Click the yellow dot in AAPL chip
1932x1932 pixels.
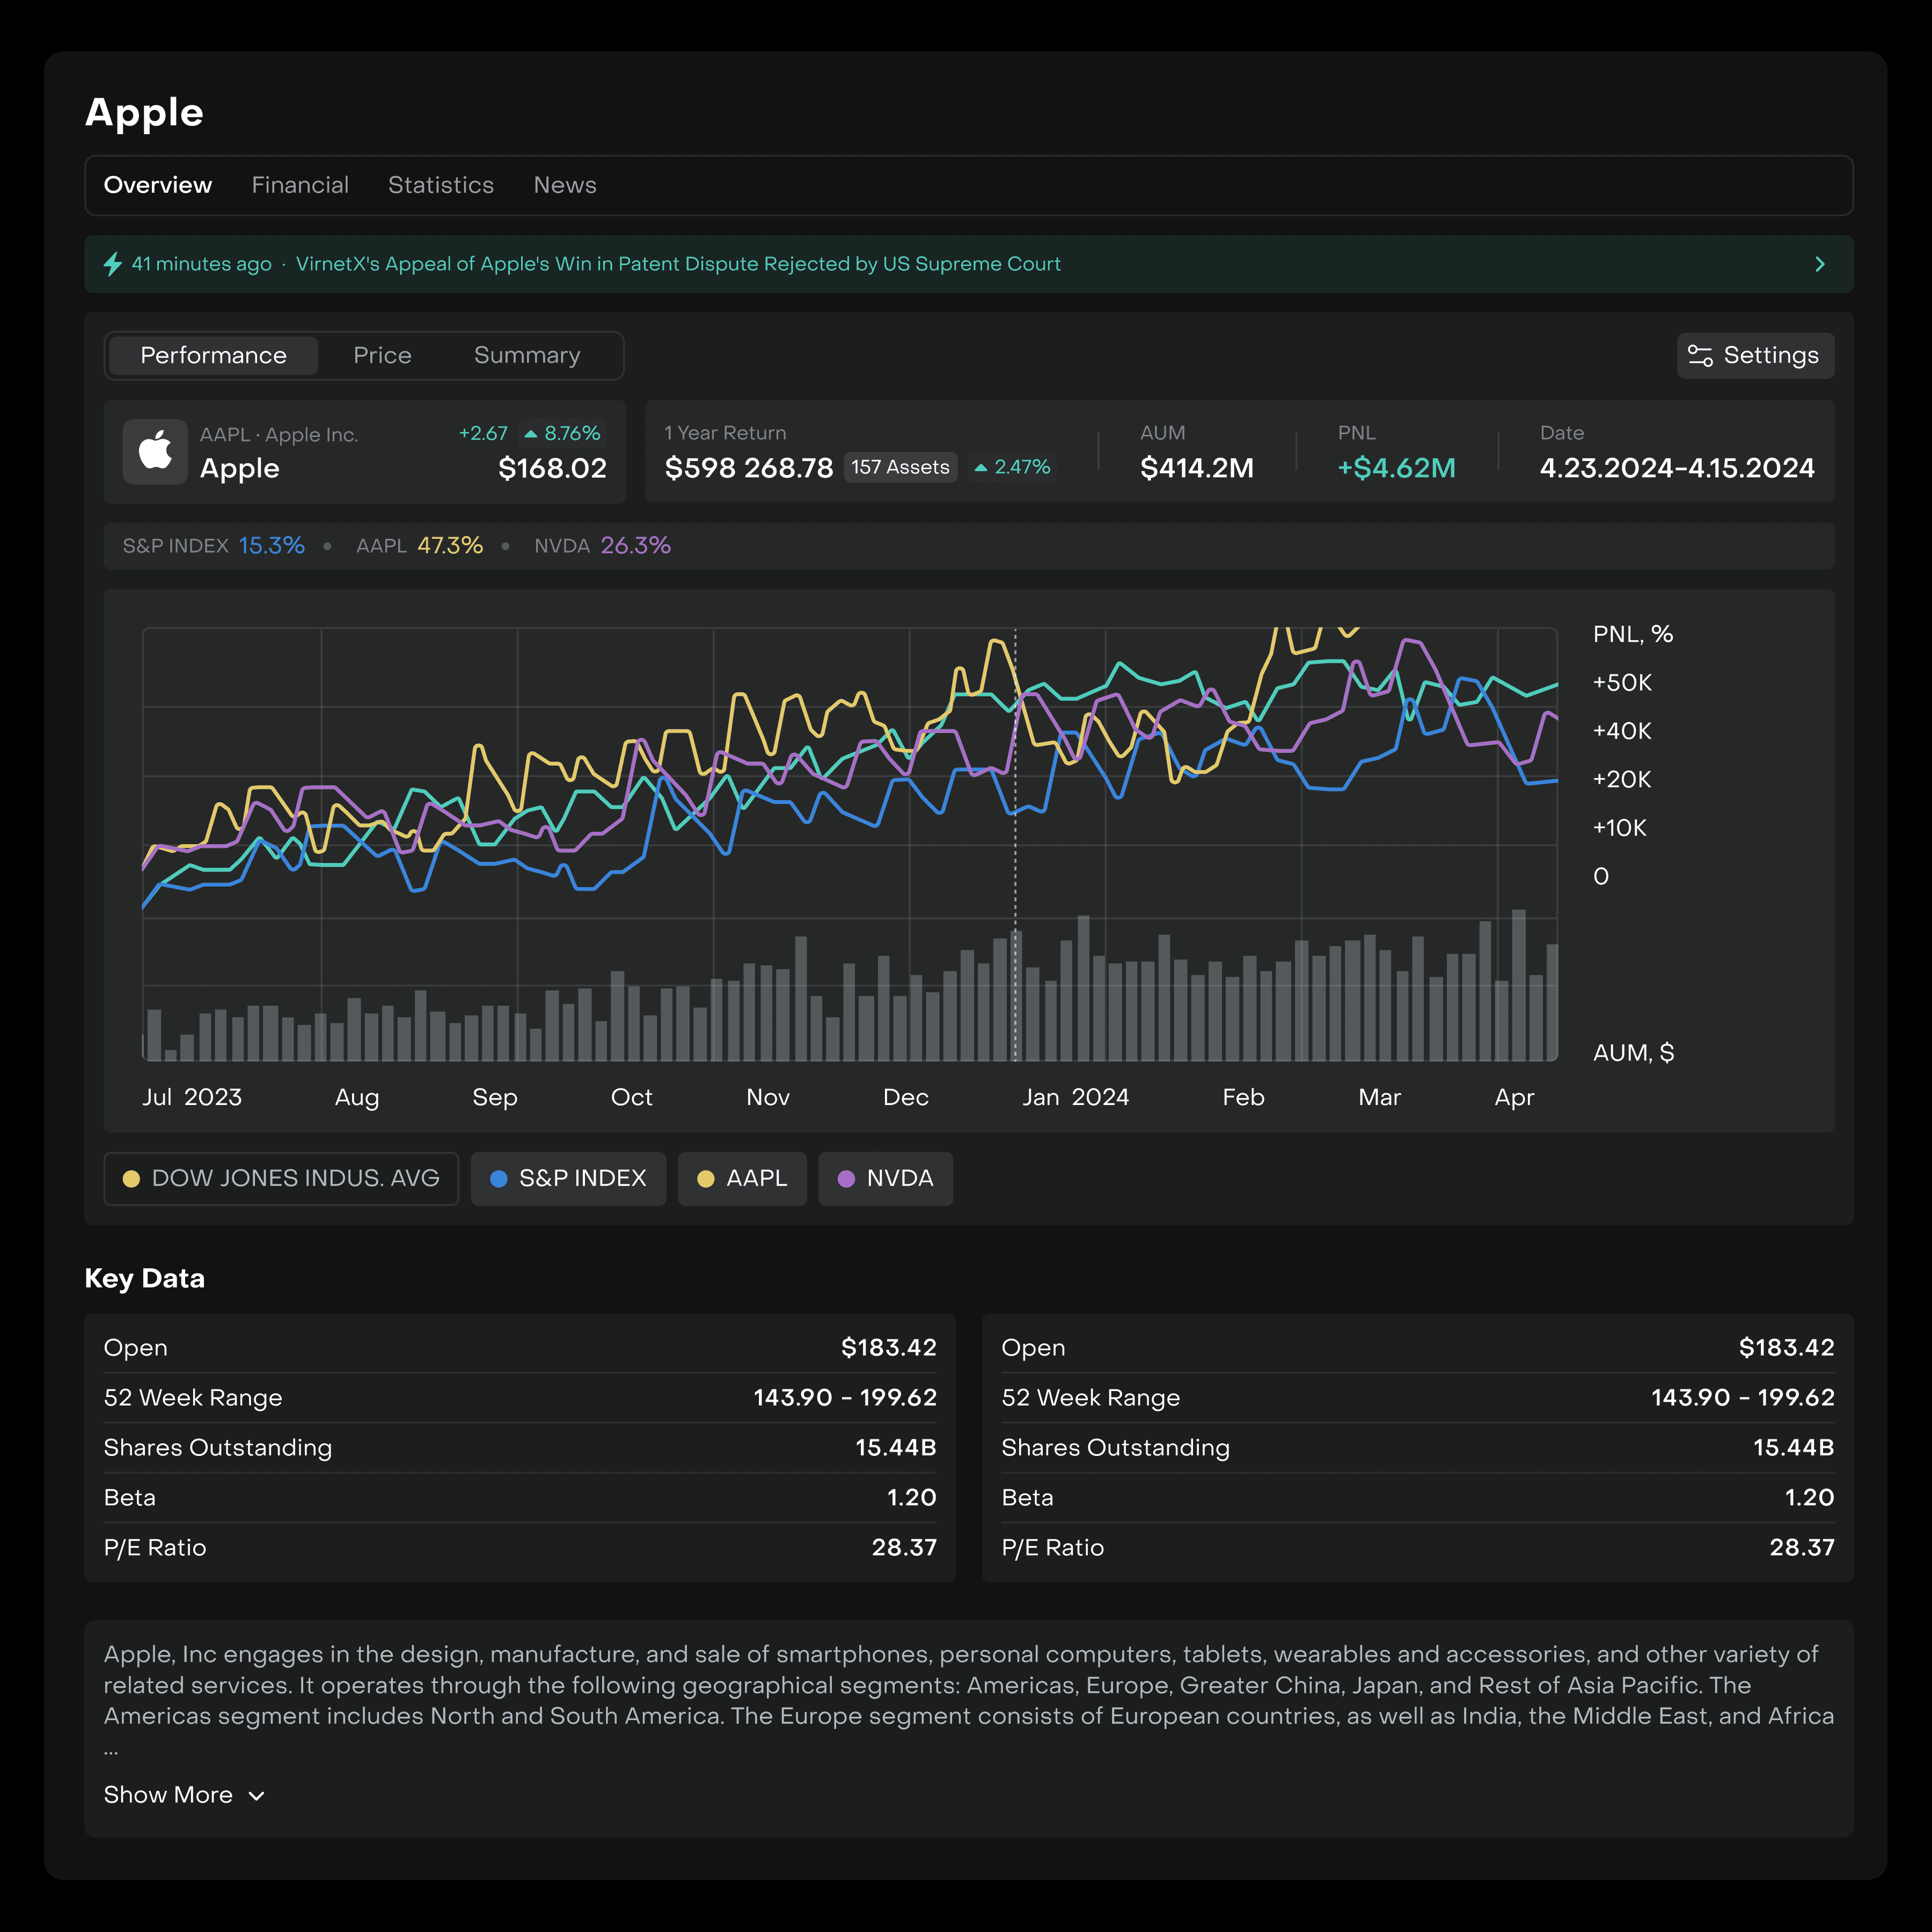706,1179
